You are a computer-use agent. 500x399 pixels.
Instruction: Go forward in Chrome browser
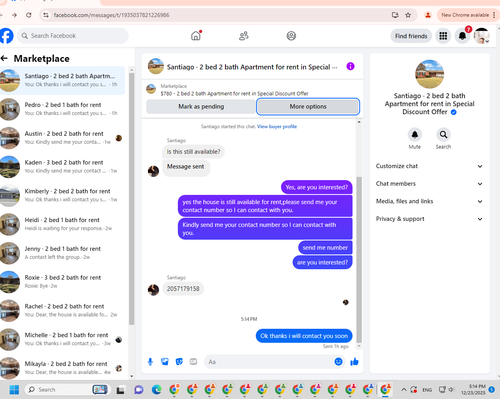pos(14,15)
